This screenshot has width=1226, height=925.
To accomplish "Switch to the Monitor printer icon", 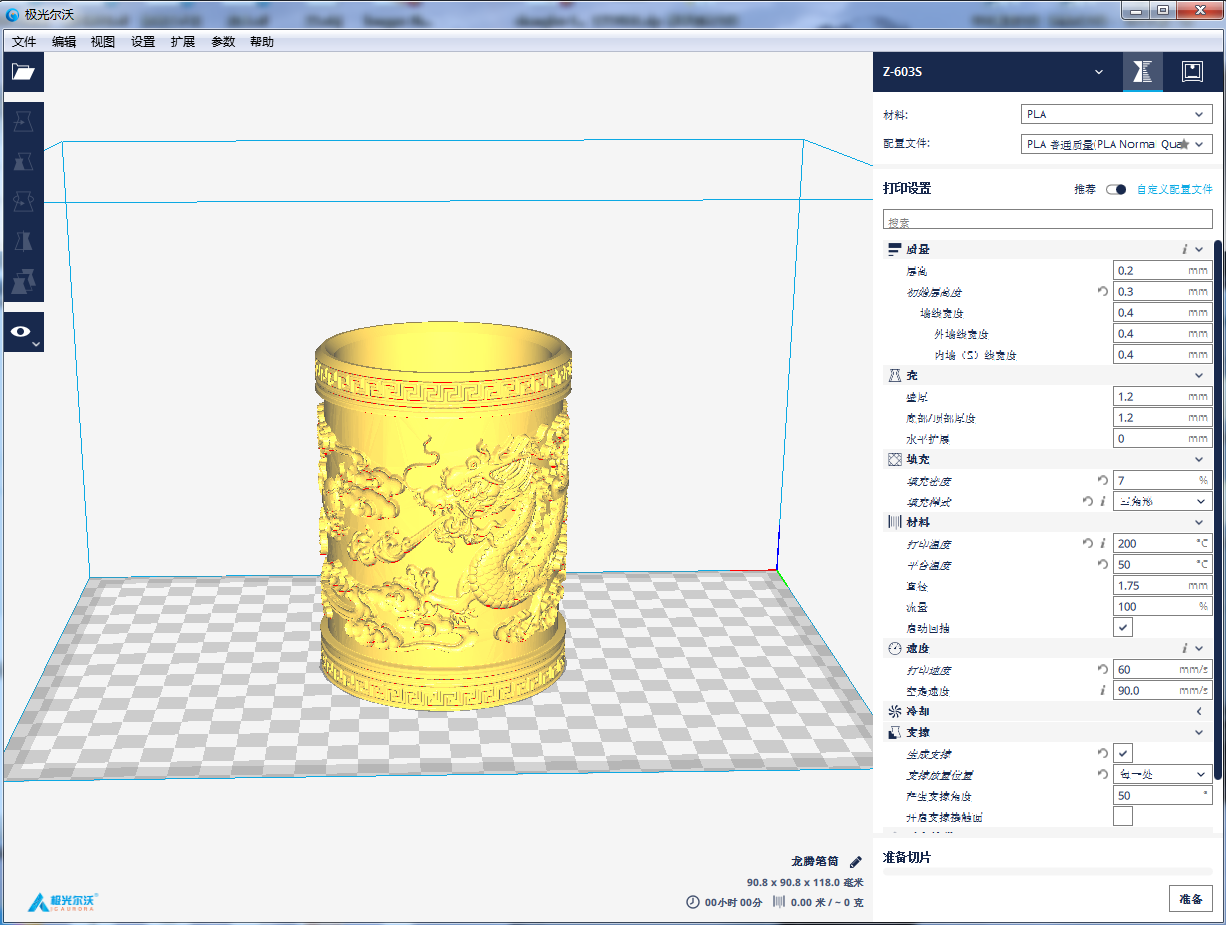I will [1191, 71].
